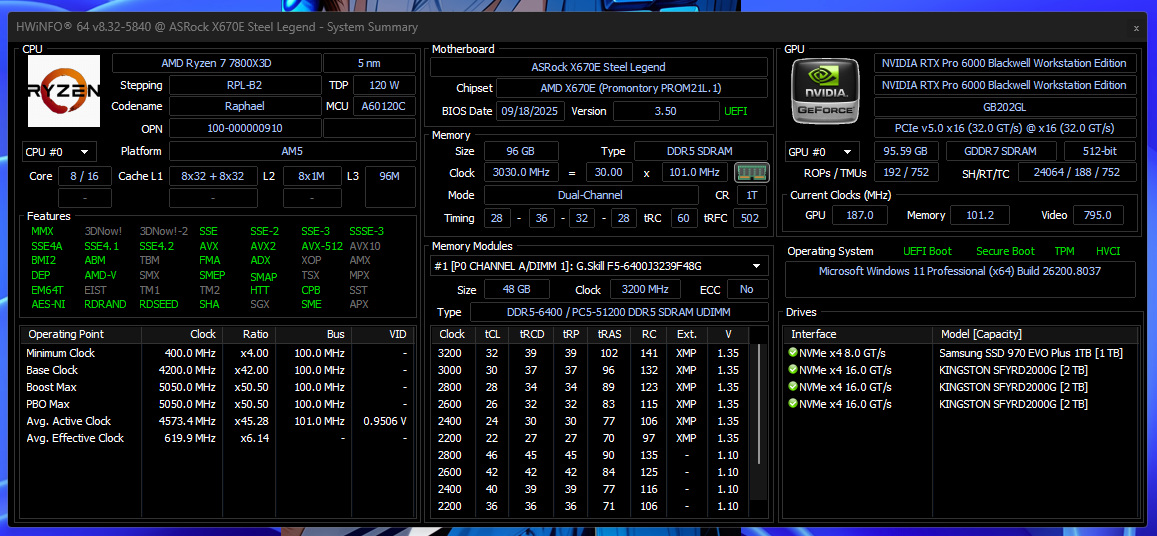Image resolution: width=1157 pixels, height=536 pixels.
Task: Click the green UEFI label in Motherboard
Action: click(736, 111)
